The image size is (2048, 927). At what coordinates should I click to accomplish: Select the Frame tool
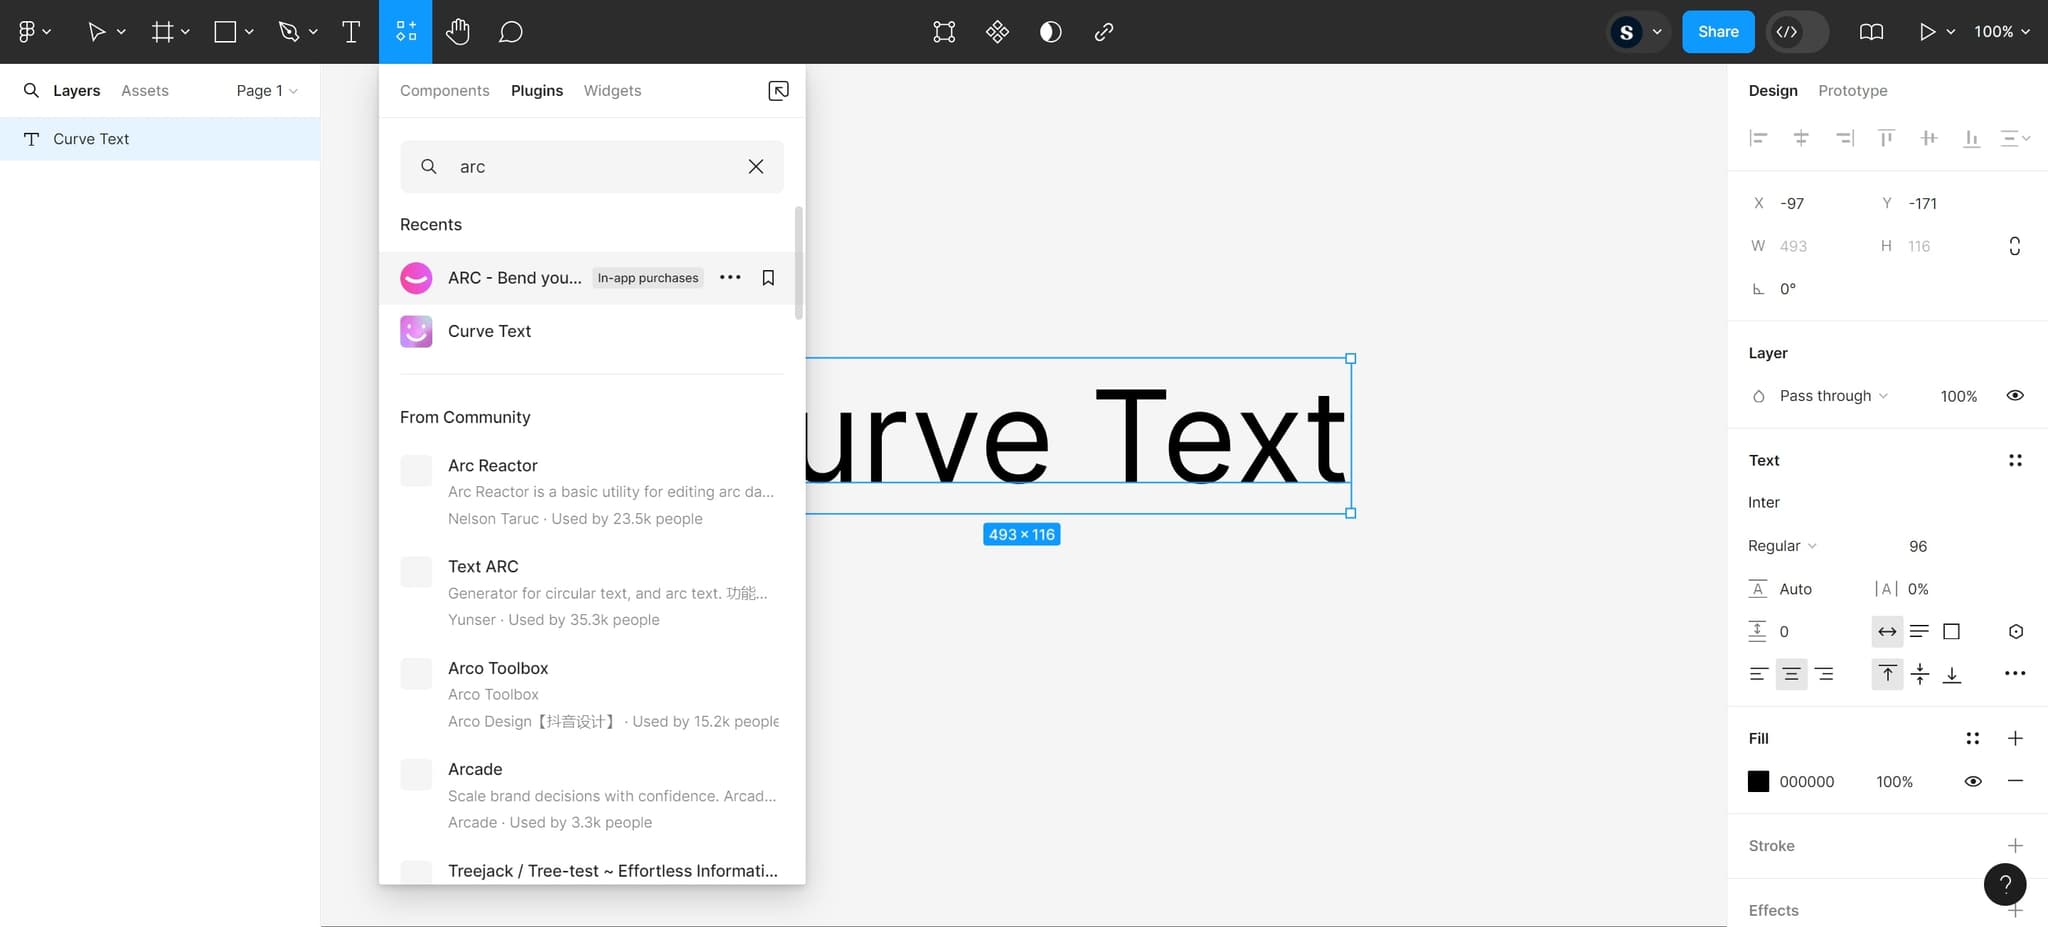pyautogui.click(x=161, y=31)
